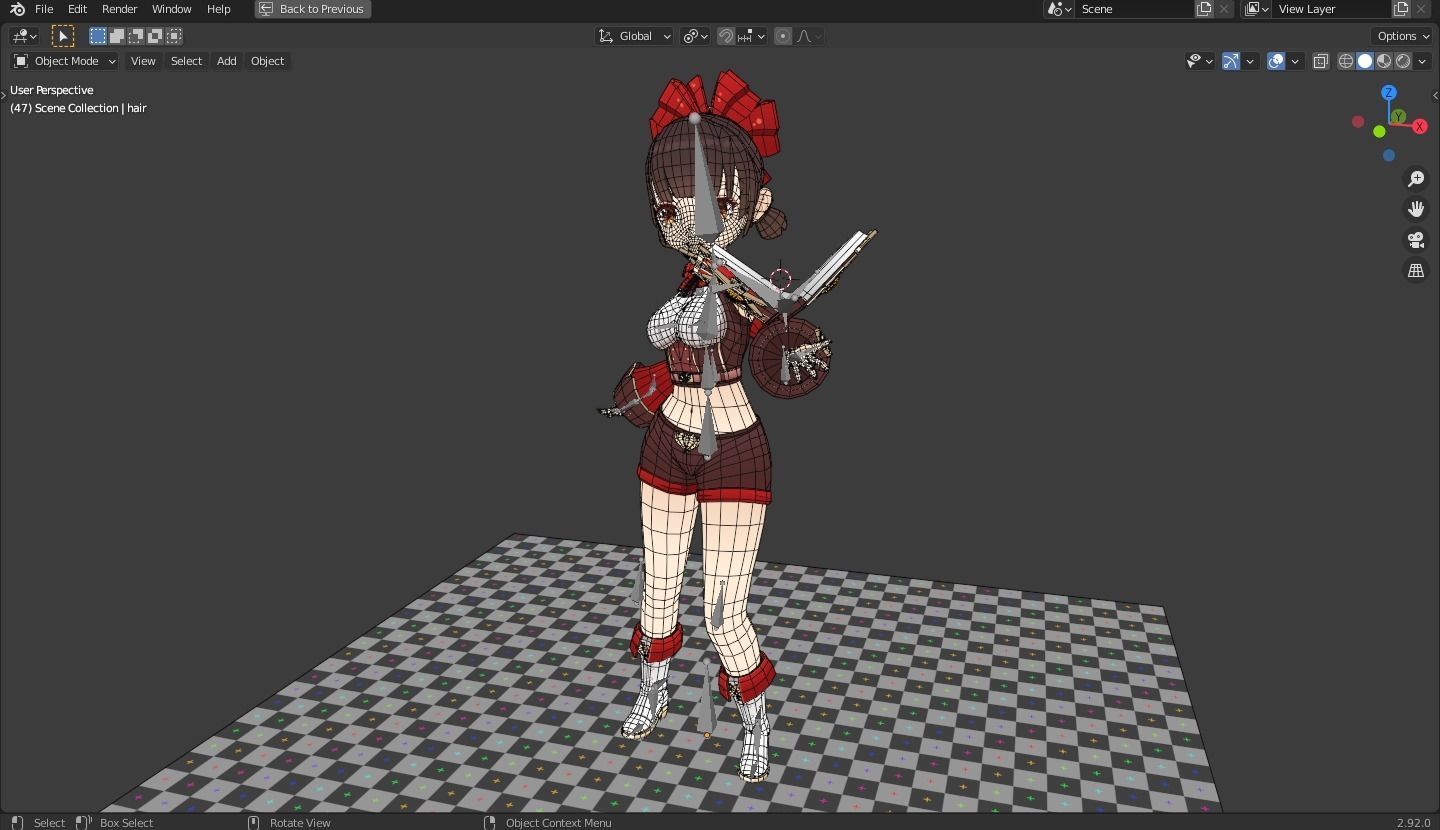Choose Extend selection mode icon
Viewport: 1440px width, 830px height.
[x=117, y=36]
